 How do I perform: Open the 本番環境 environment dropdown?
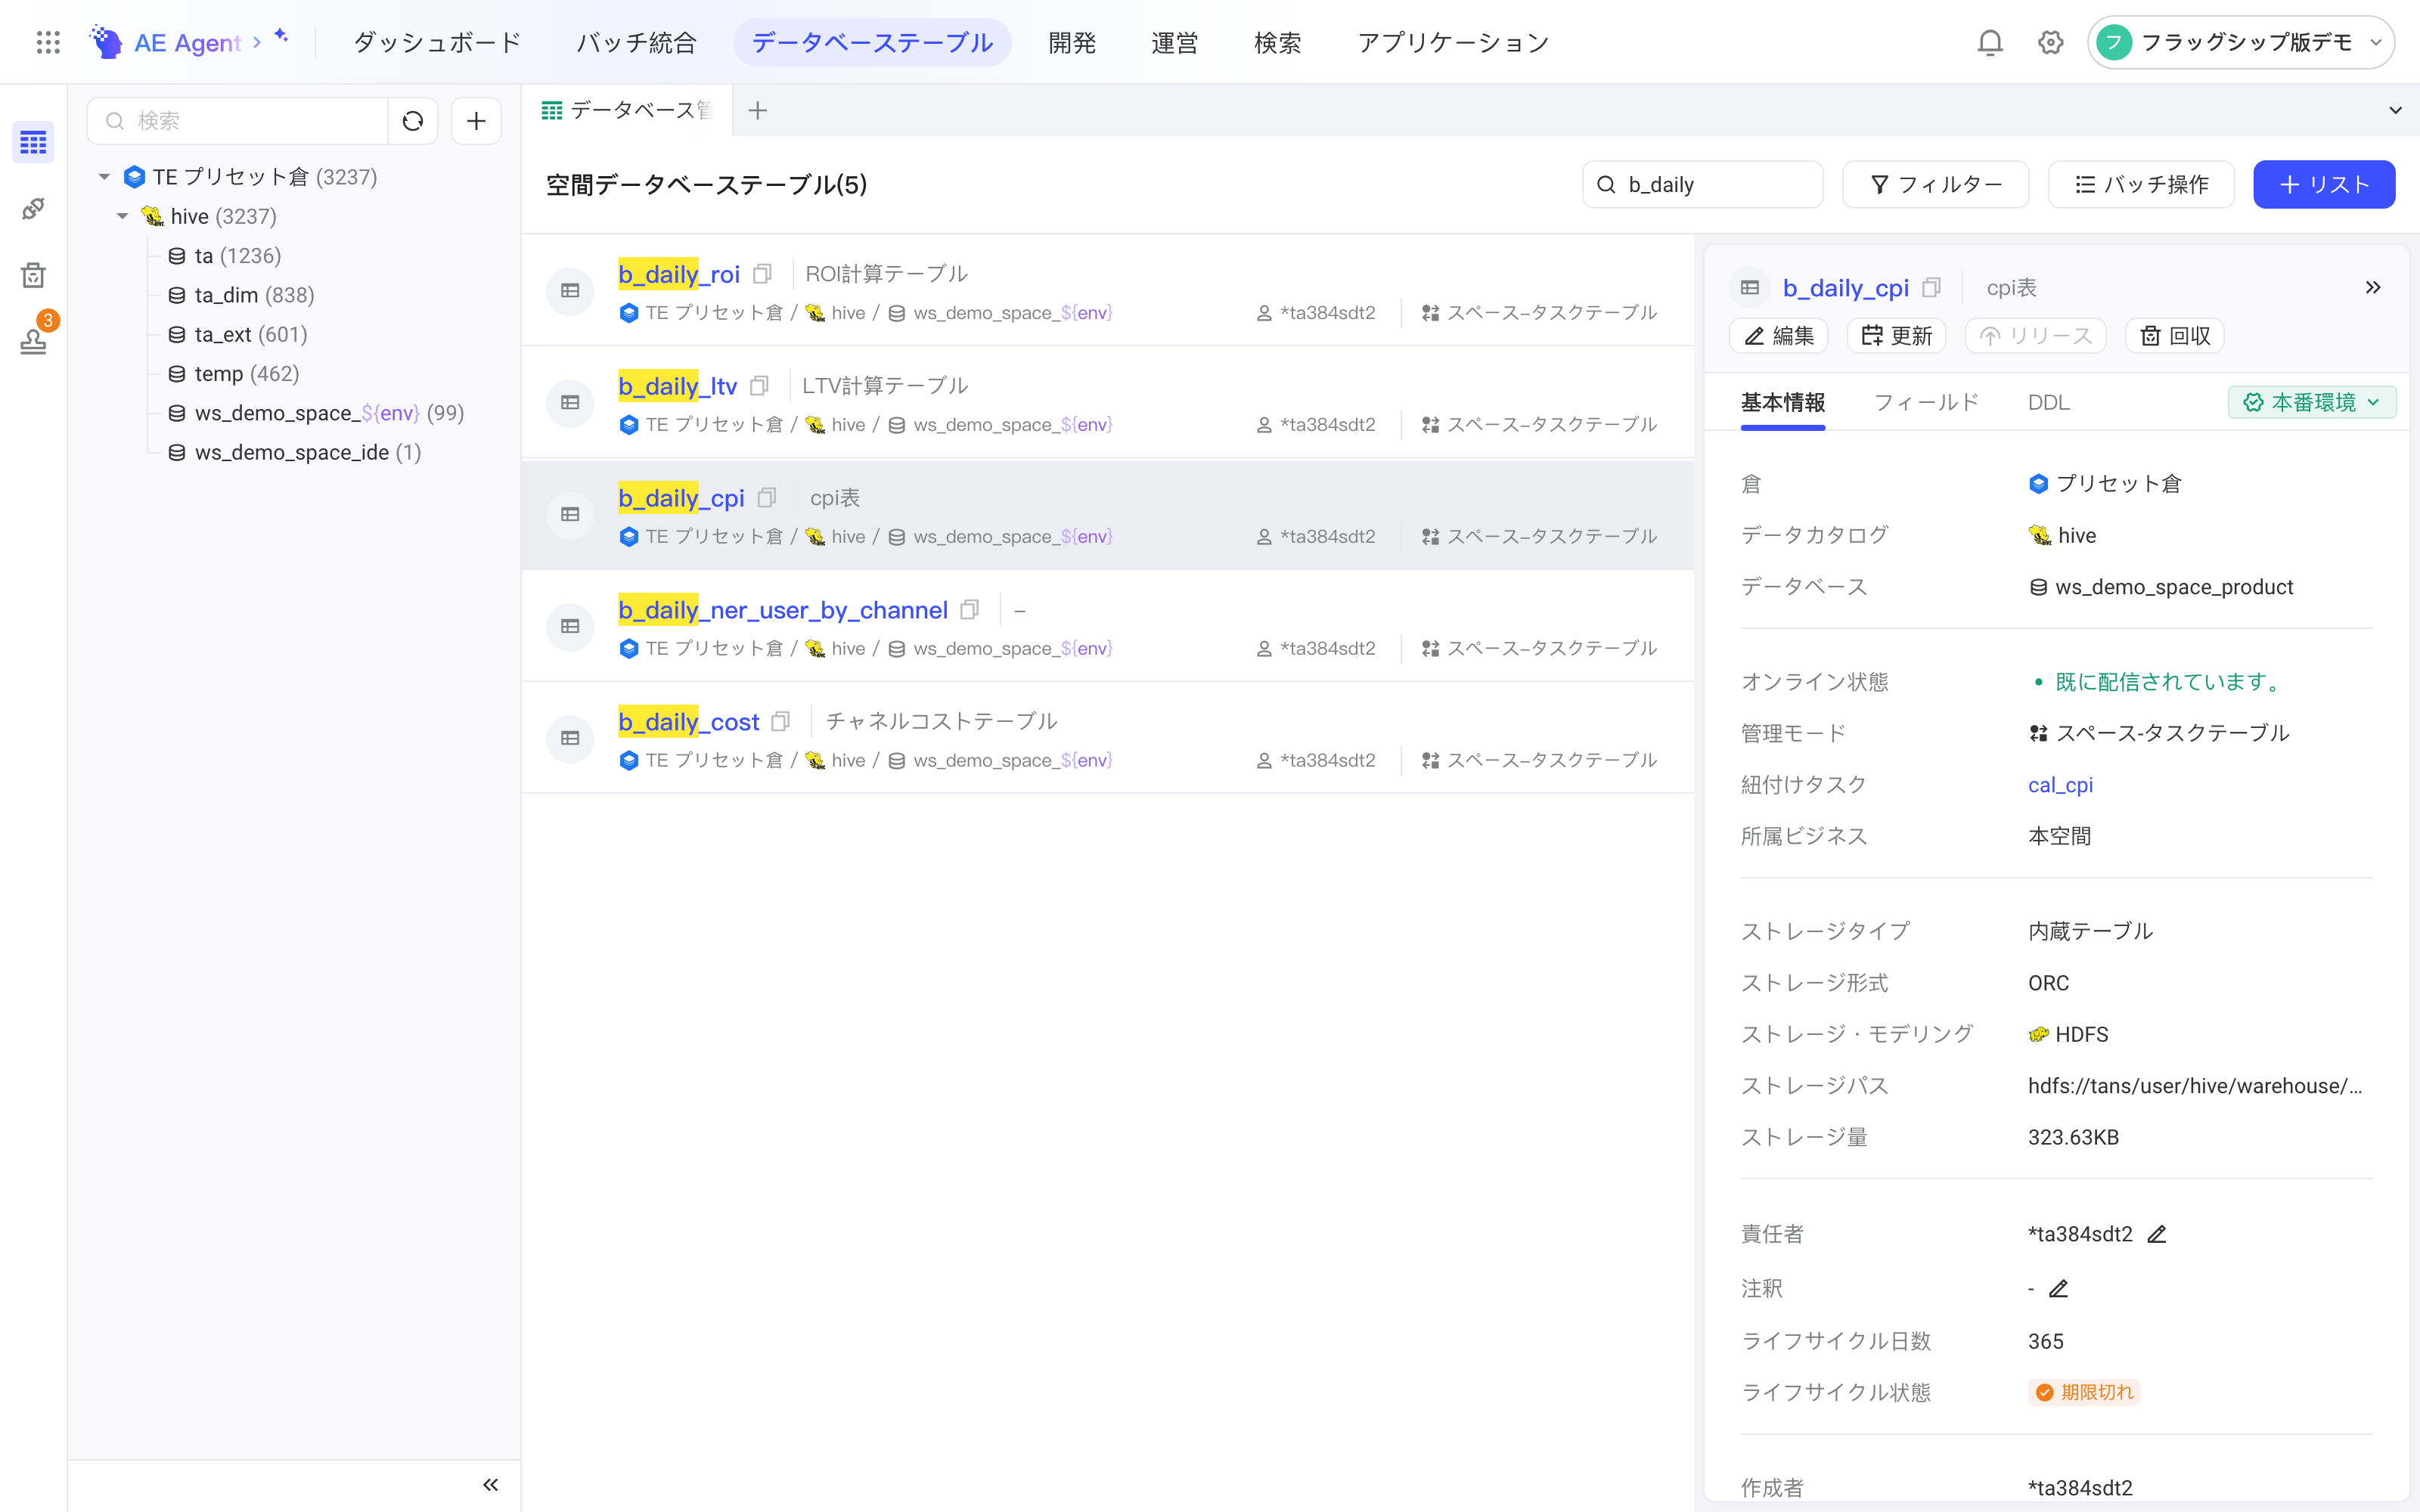pyautogui.click(x=2311, y=402)
